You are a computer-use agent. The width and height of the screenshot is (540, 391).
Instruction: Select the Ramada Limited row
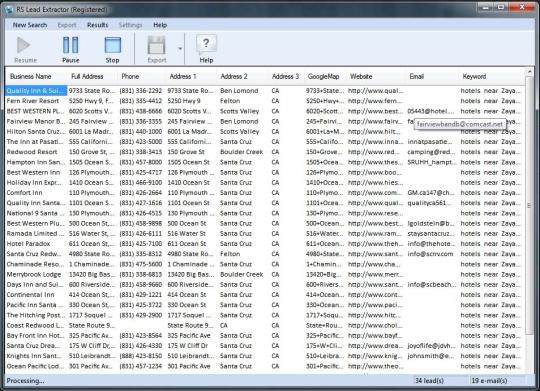(x=265, y=234)
